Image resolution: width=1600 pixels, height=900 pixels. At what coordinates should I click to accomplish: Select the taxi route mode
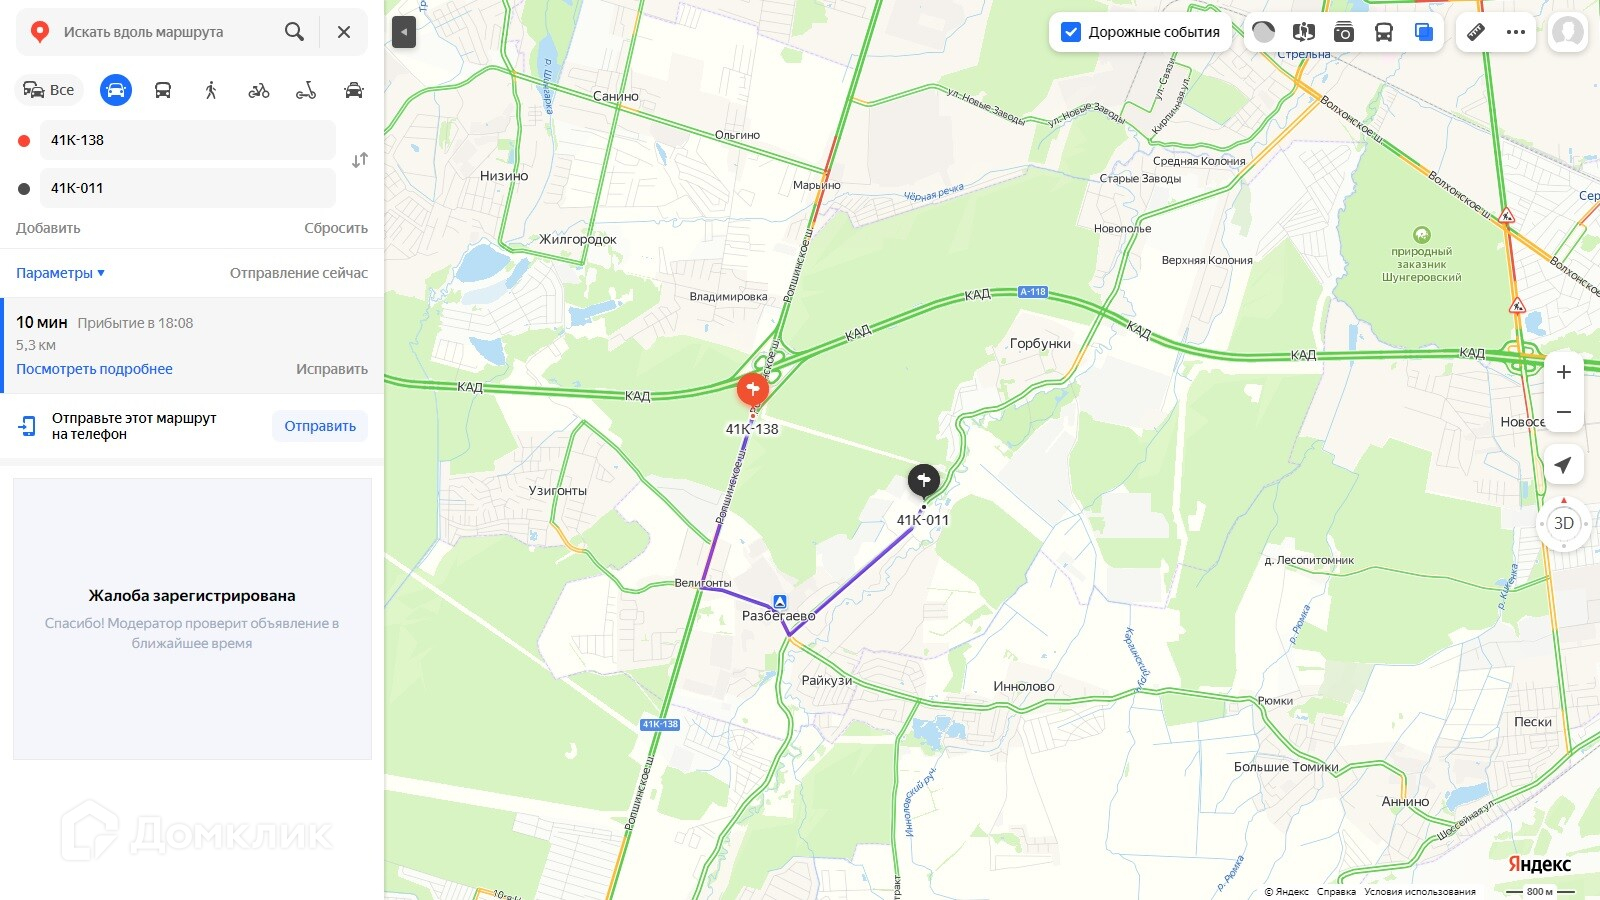(354, 90)
